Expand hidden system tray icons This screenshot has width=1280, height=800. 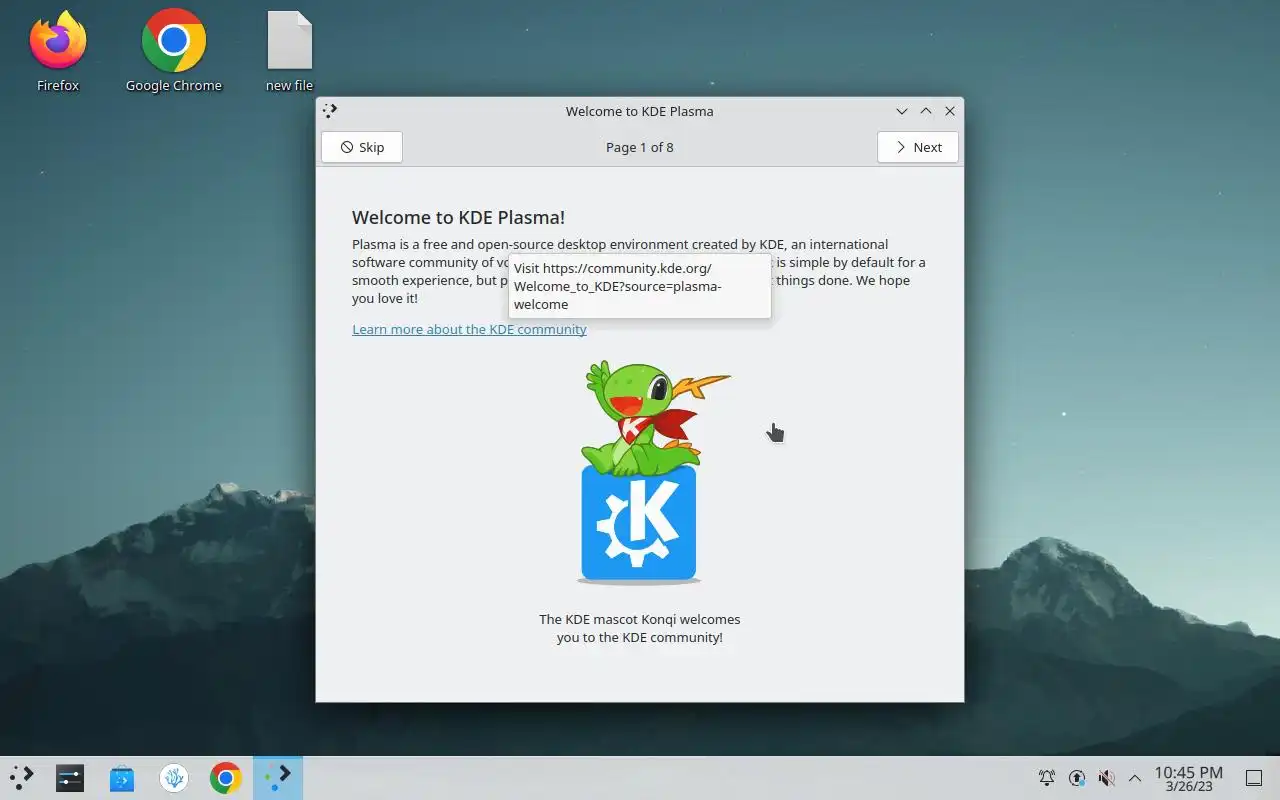coord(1135,778)
